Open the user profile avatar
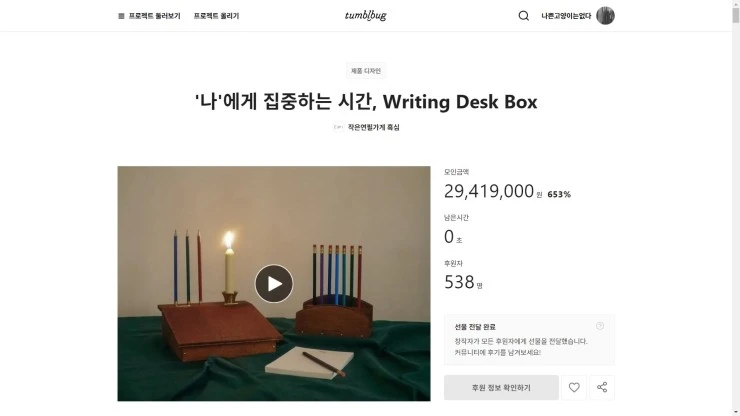 [605, 16]
